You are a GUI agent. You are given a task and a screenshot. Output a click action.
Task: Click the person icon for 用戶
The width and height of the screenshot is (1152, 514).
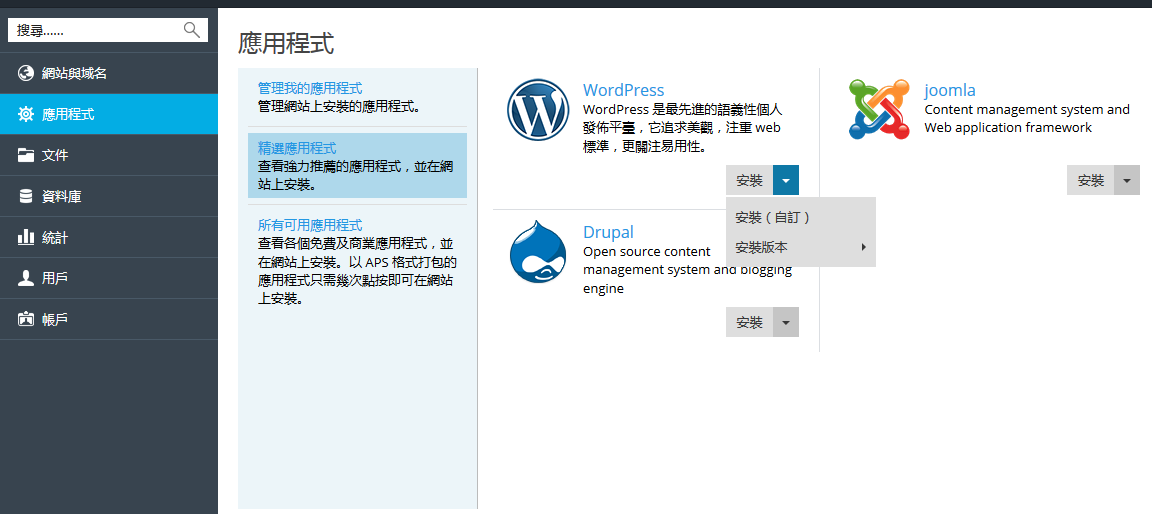(x=26, y=278)
